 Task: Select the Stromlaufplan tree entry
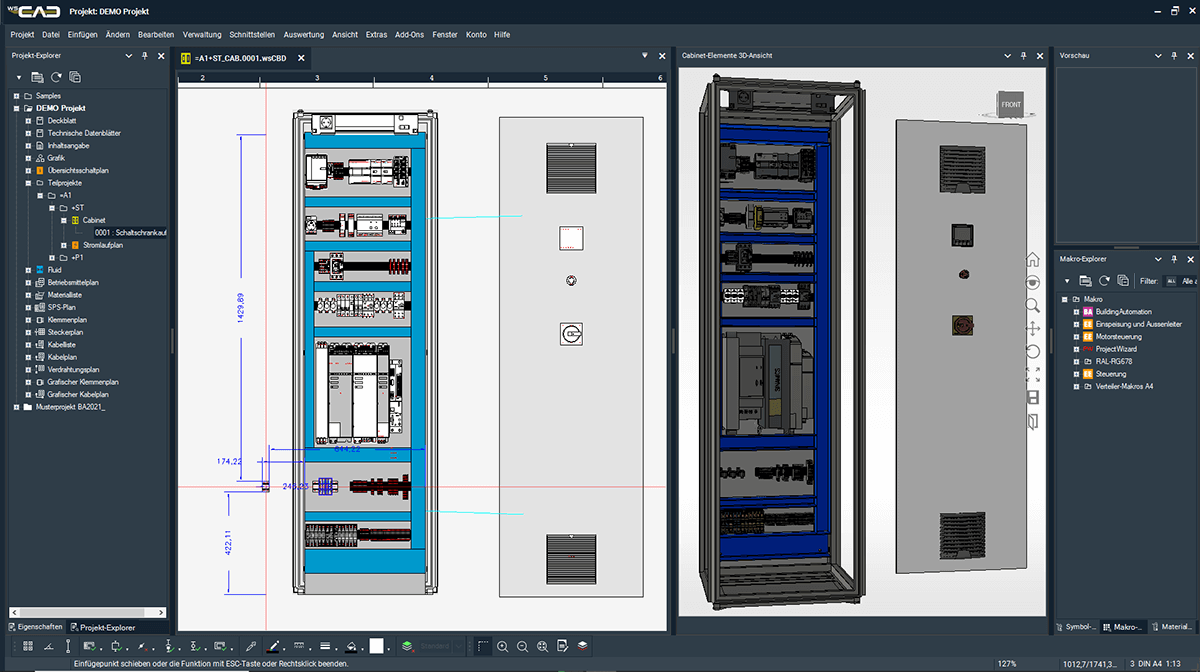101,245
